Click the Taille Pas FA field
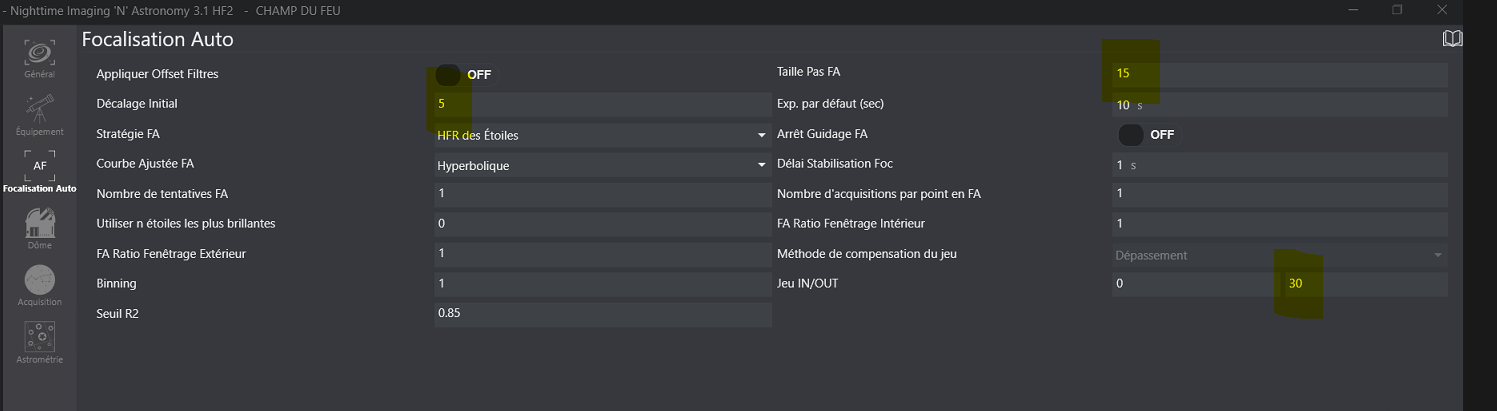1497x411 pixels. (x=1280, y=74)
